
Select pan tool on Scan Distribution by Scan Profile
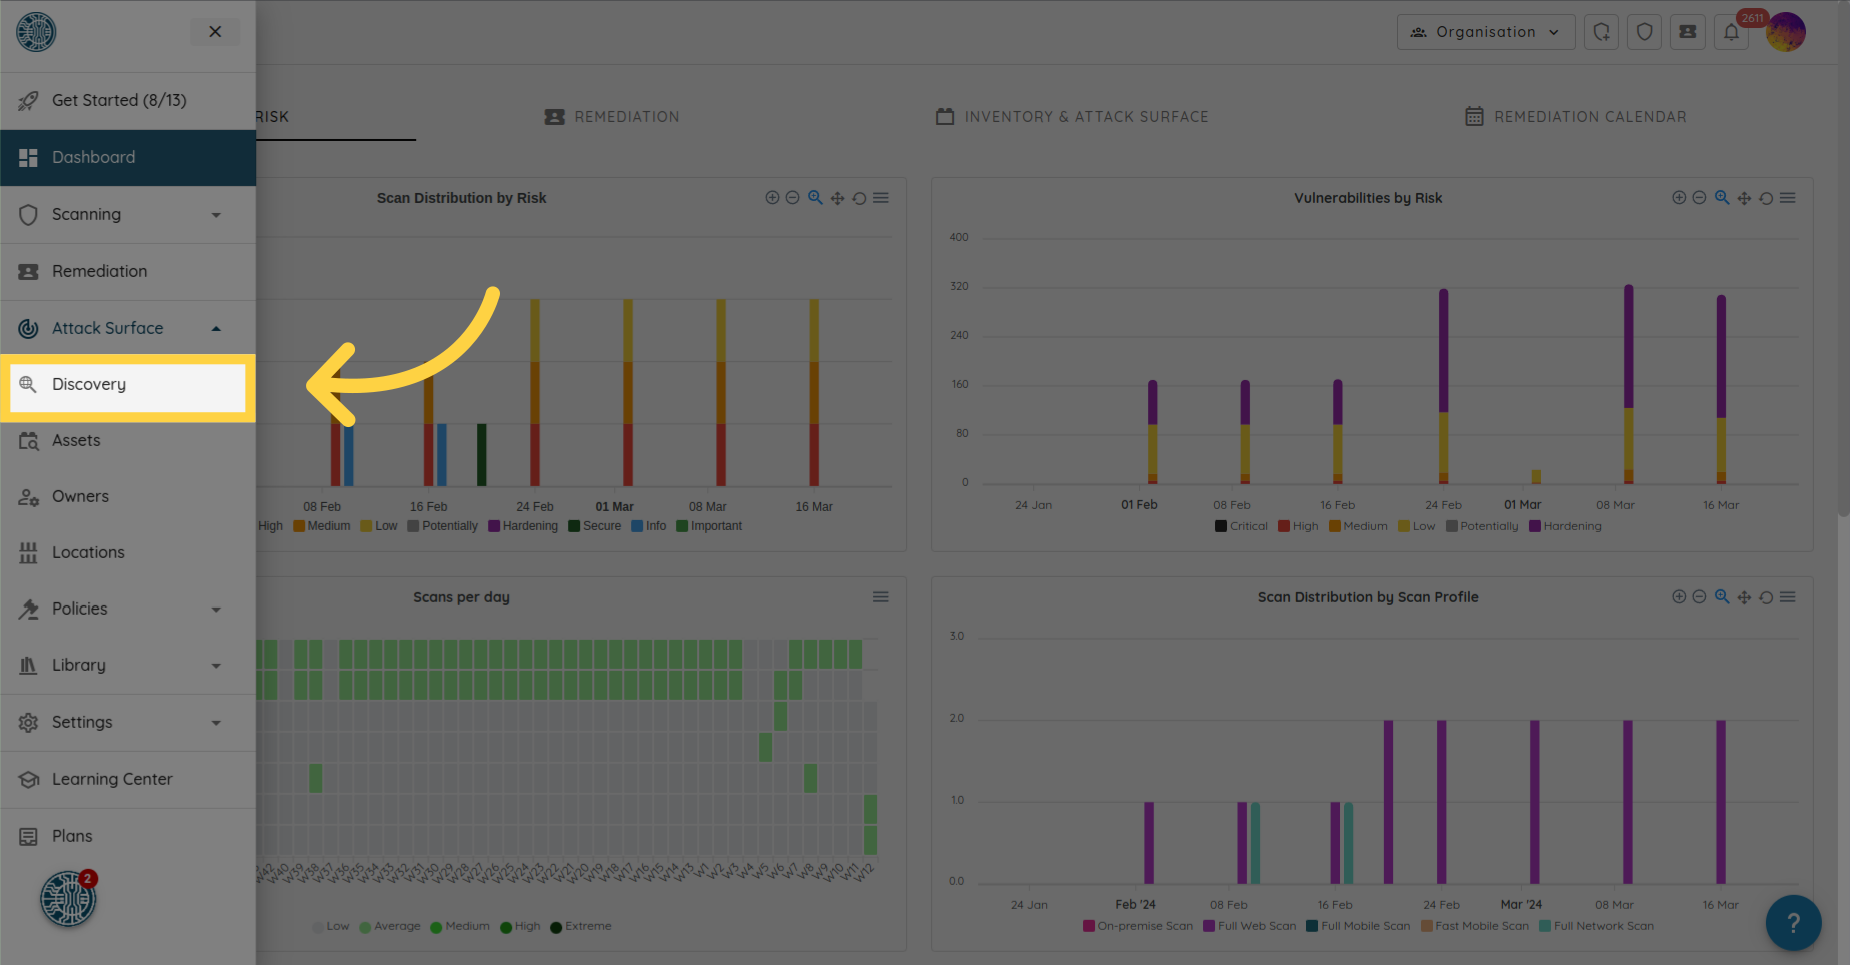[x=1744, y=597]
